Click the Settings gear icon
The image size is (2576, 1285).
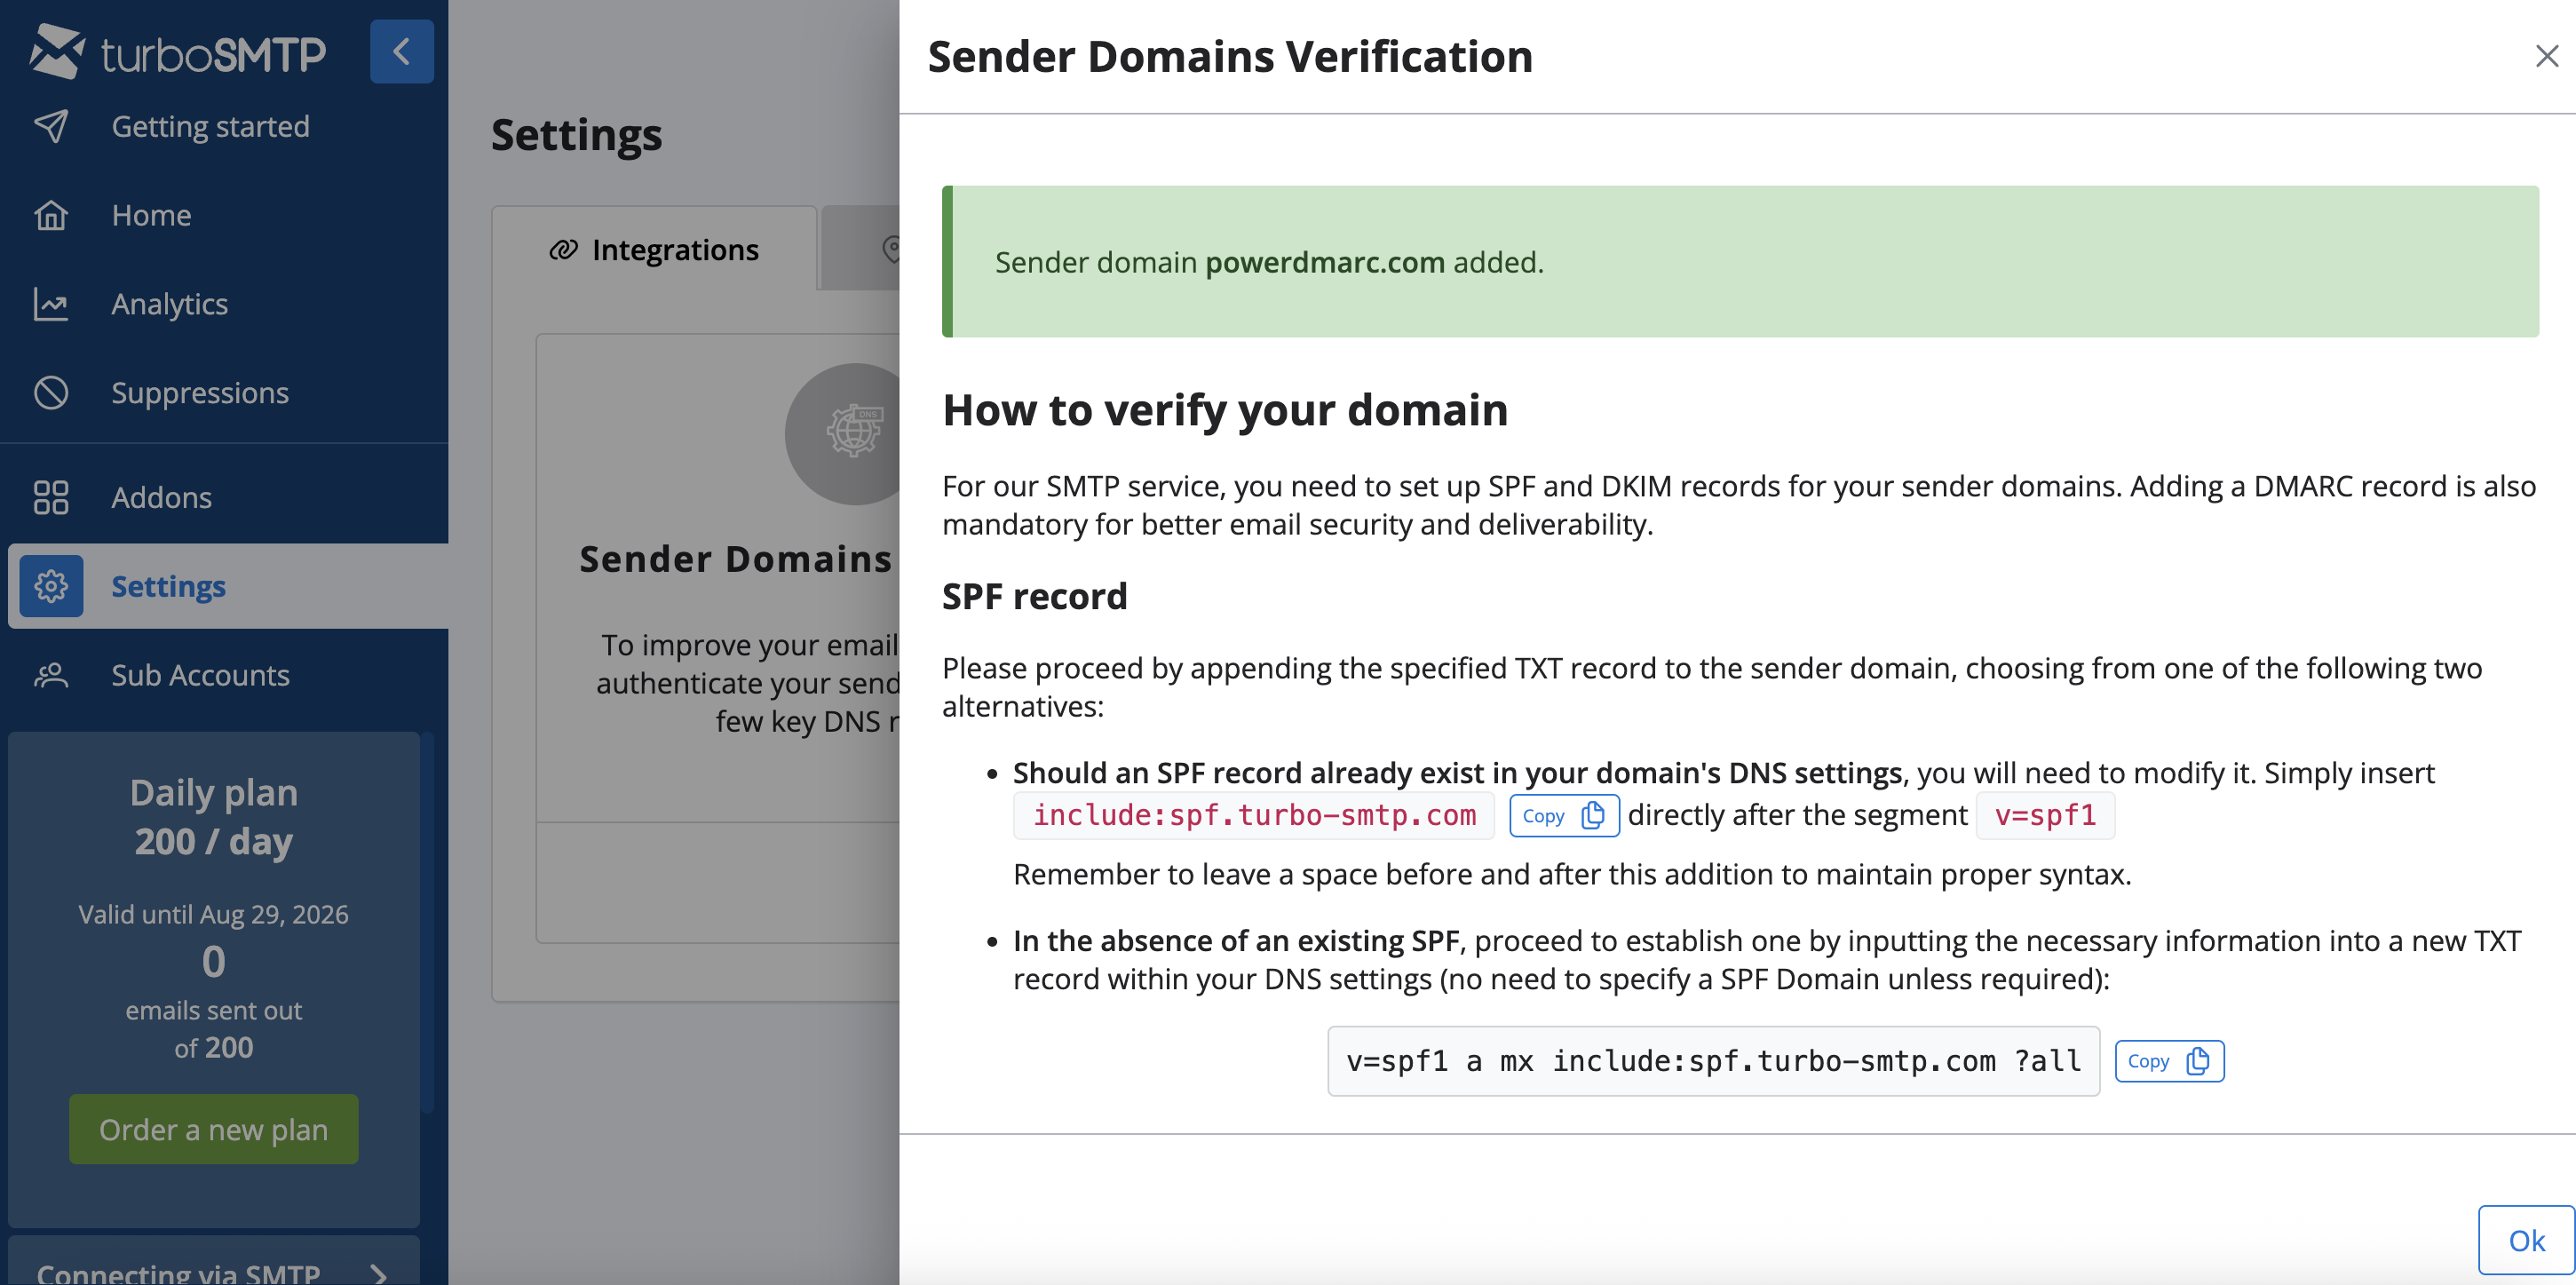click(x=51, y=586)
